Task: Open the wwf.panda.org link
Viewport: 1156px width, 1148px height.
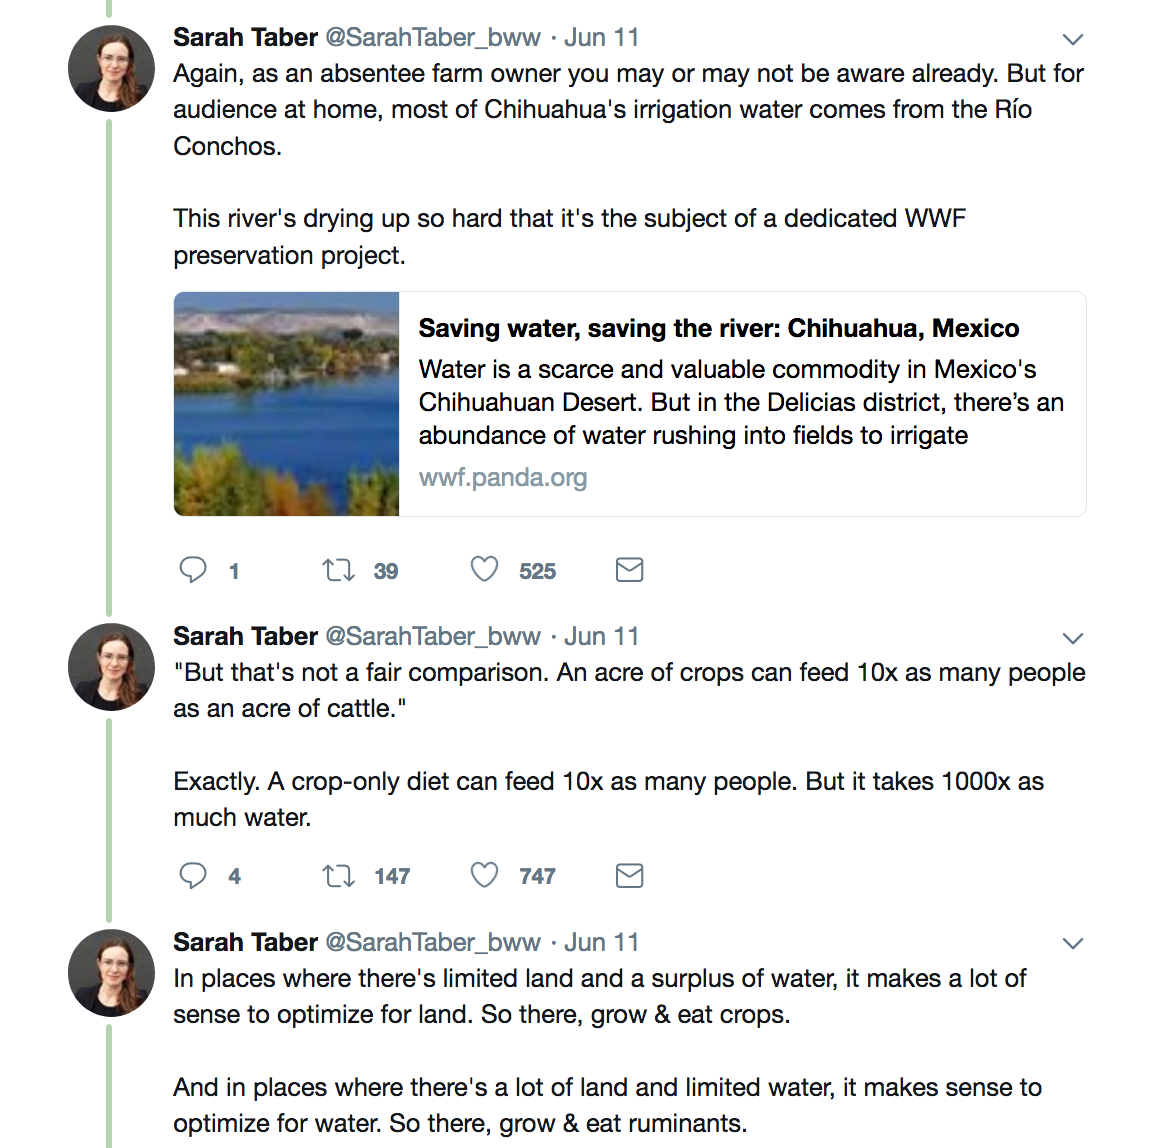Action: click(x=502, y=478)
